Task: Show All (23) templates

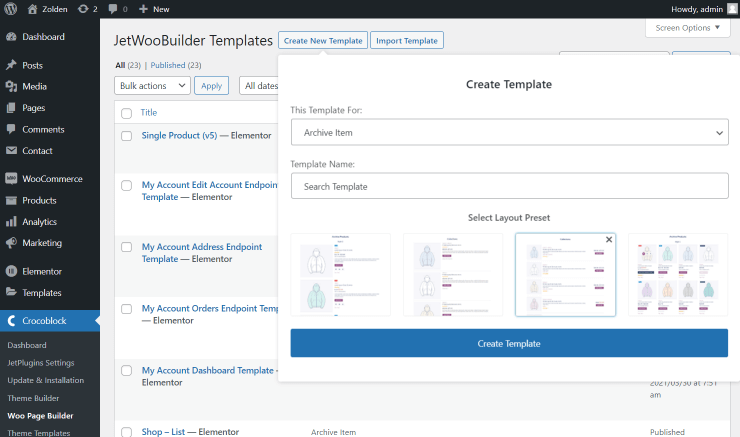Action: (128, 65)
